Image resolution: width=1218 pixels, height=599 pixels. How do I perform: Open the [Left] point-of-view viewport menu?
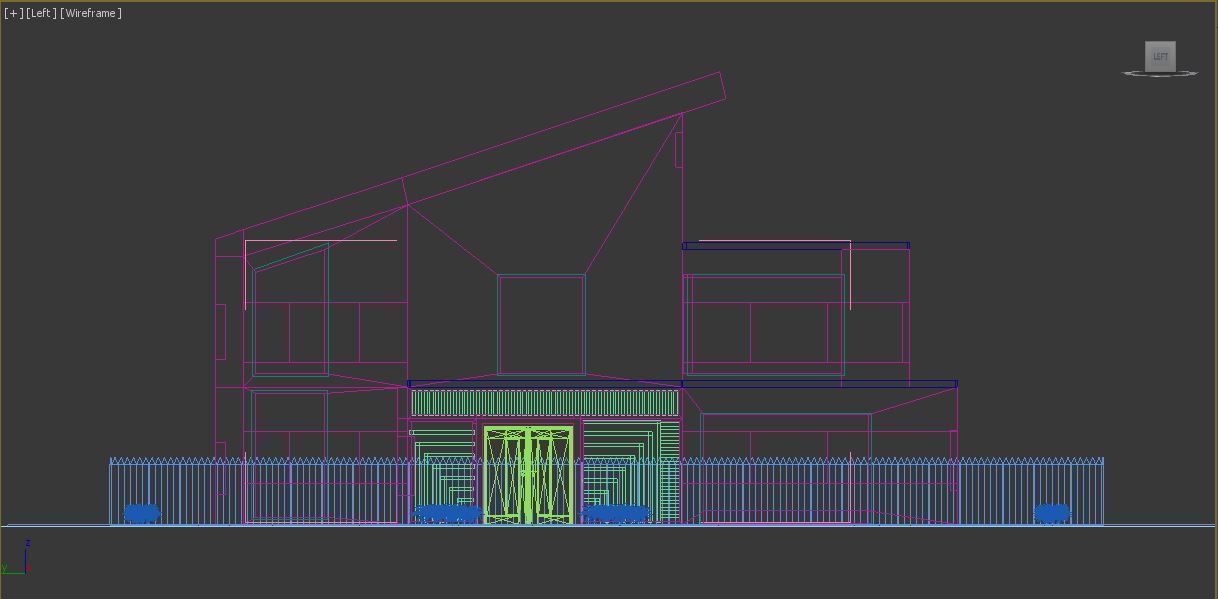click(x=41, y=13)
